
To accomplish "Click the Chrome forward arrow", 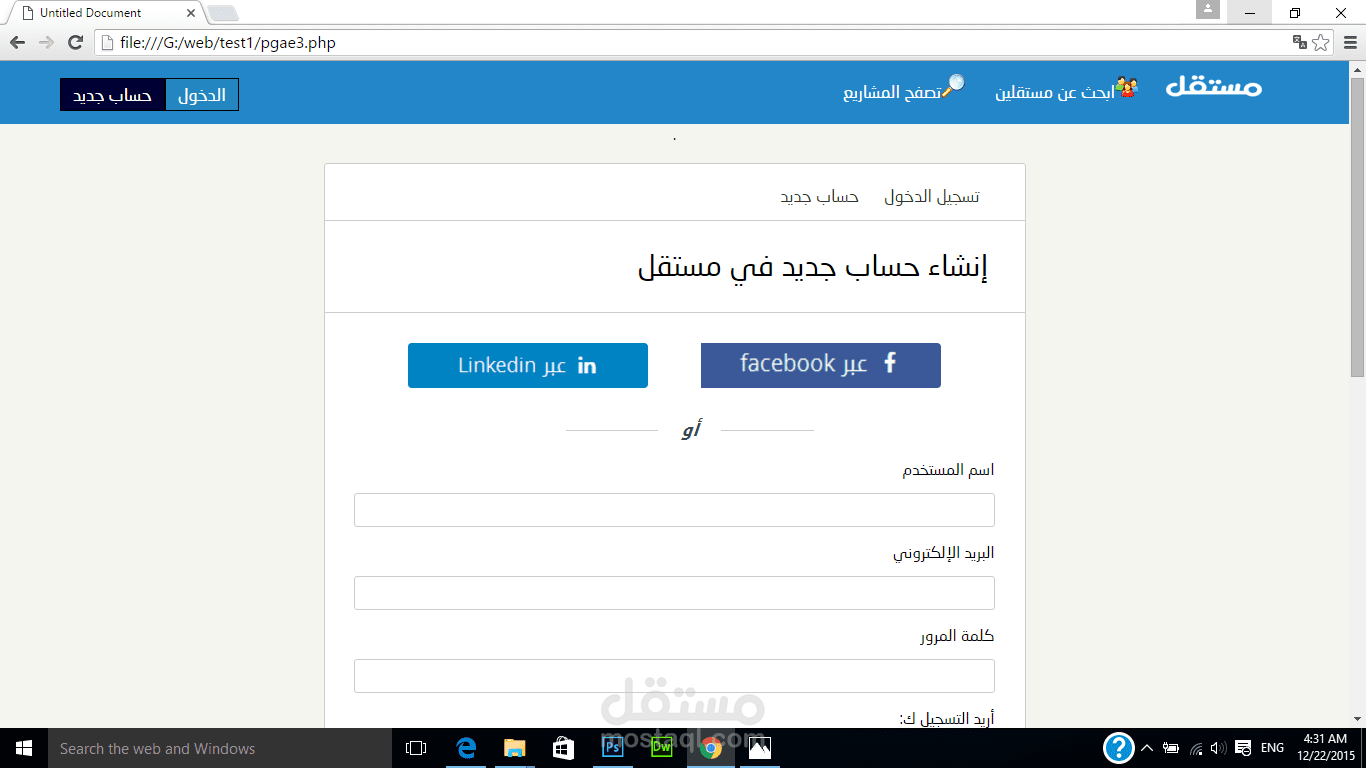I will (46, 43).
